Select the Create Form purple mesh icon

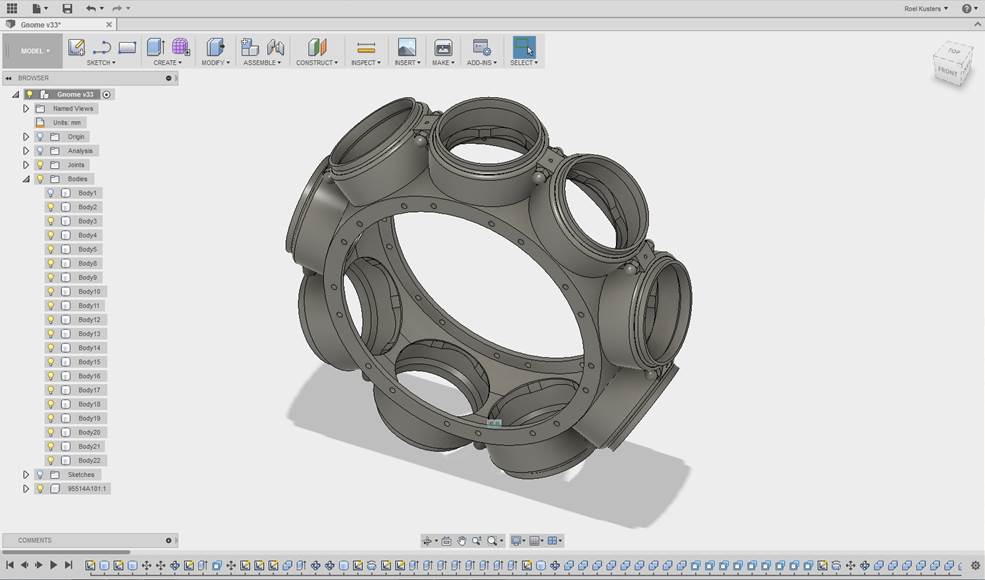[x=181, y=47]
